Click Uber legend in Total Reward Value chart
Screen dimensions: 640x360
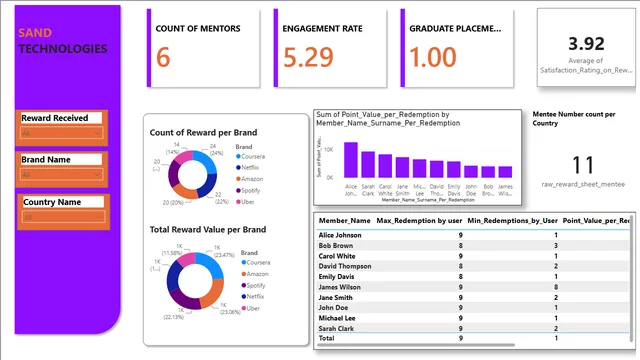point(250,308)
